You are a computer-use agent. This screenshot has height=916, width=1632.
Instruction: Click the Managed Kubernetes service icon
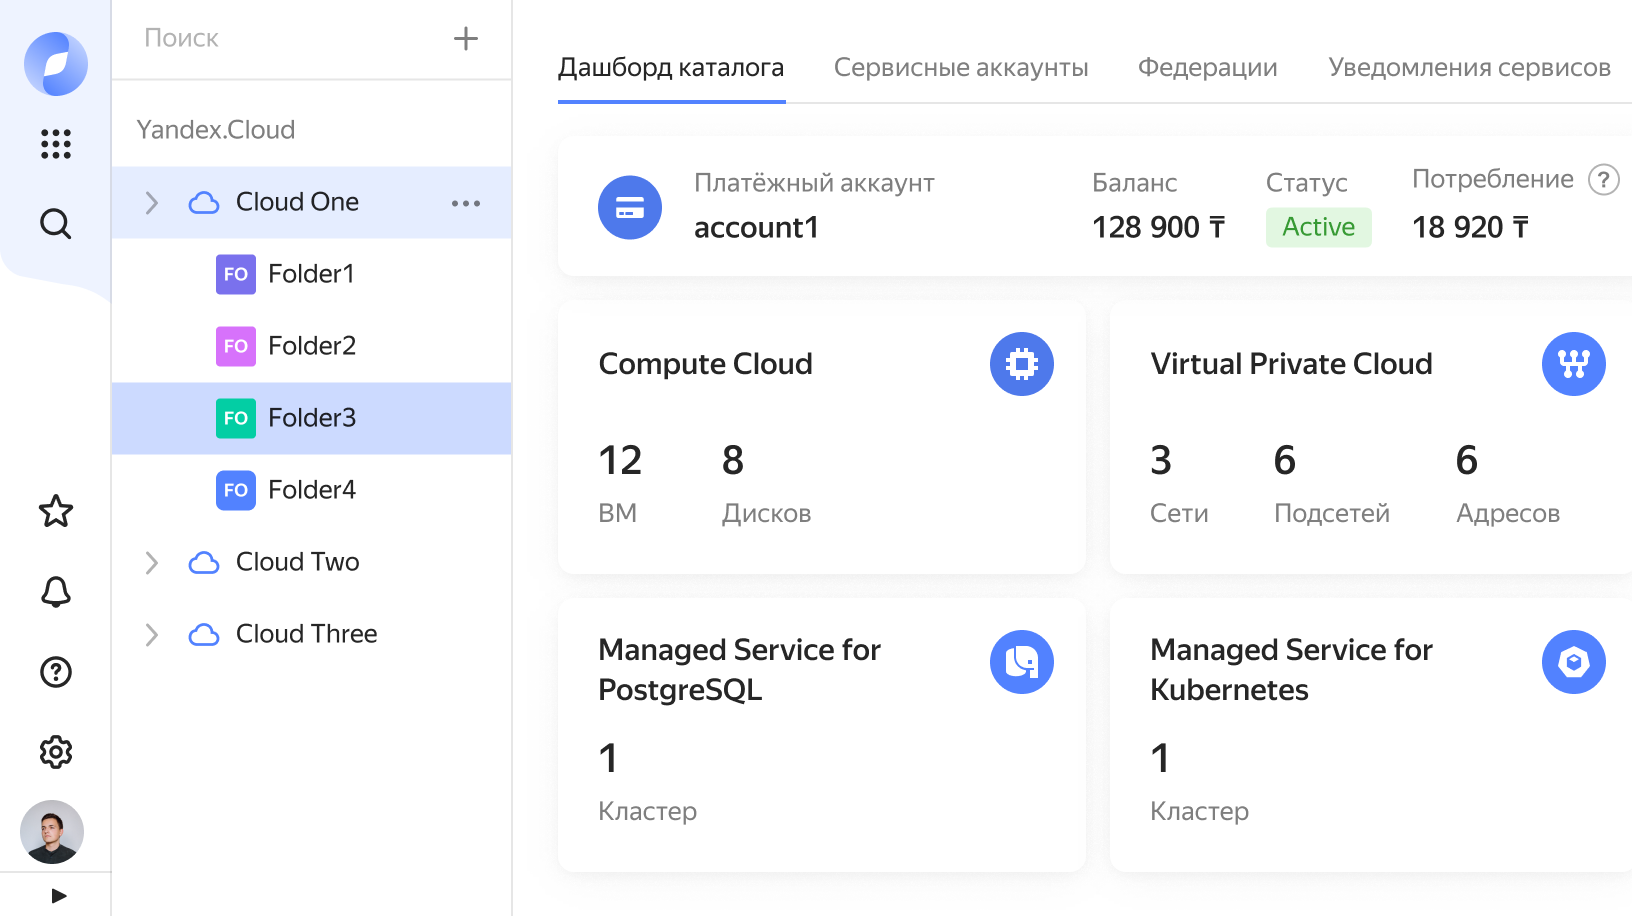(1573, 662)
